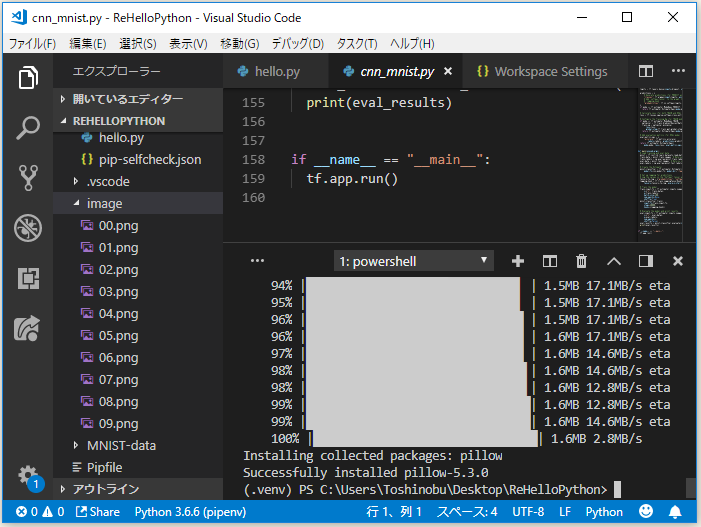Open the powershell terminal selector dropdown
This screenshot has height=527, width=701.
click(x=414, y=261)
